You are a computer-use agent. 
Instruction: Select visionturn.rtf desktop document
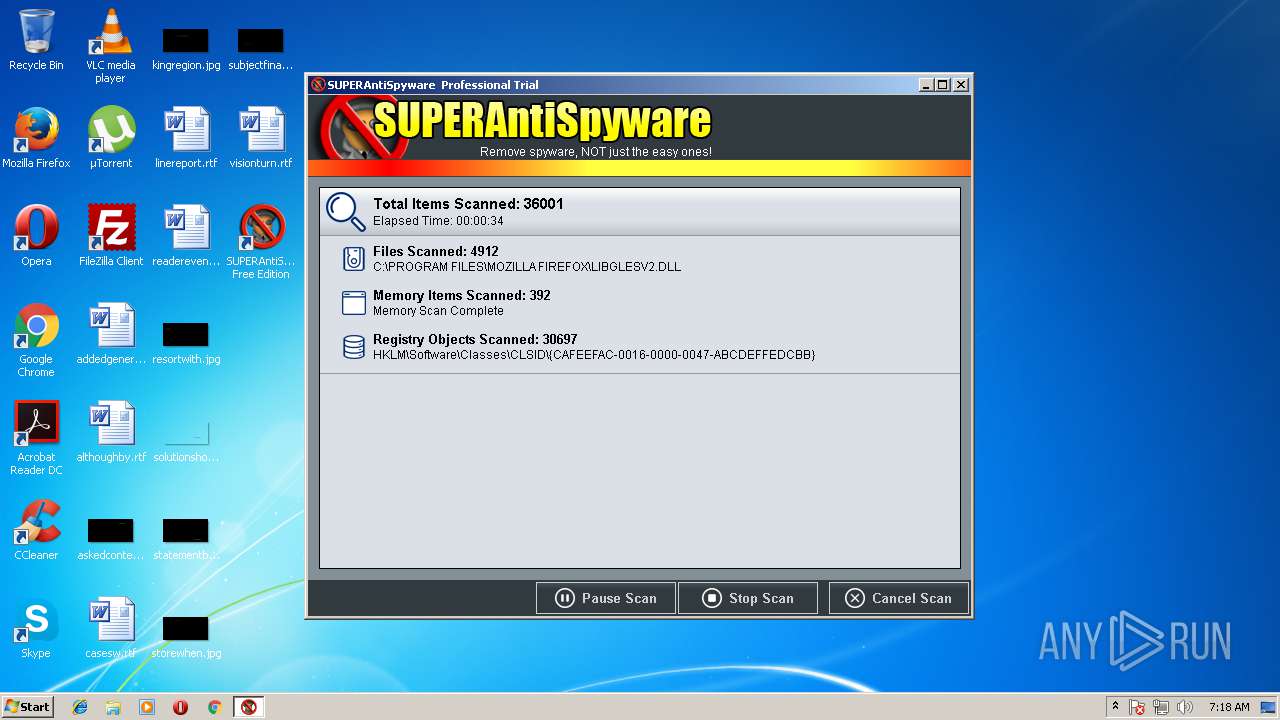[x=261, y=138]
